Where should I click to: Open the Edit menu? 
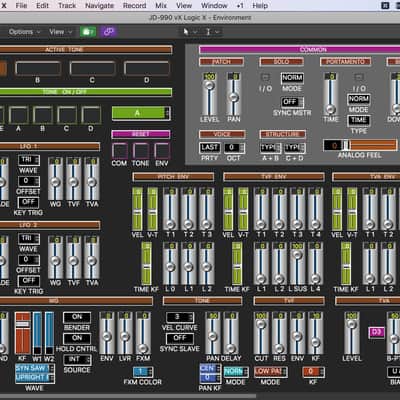[42, 5]
